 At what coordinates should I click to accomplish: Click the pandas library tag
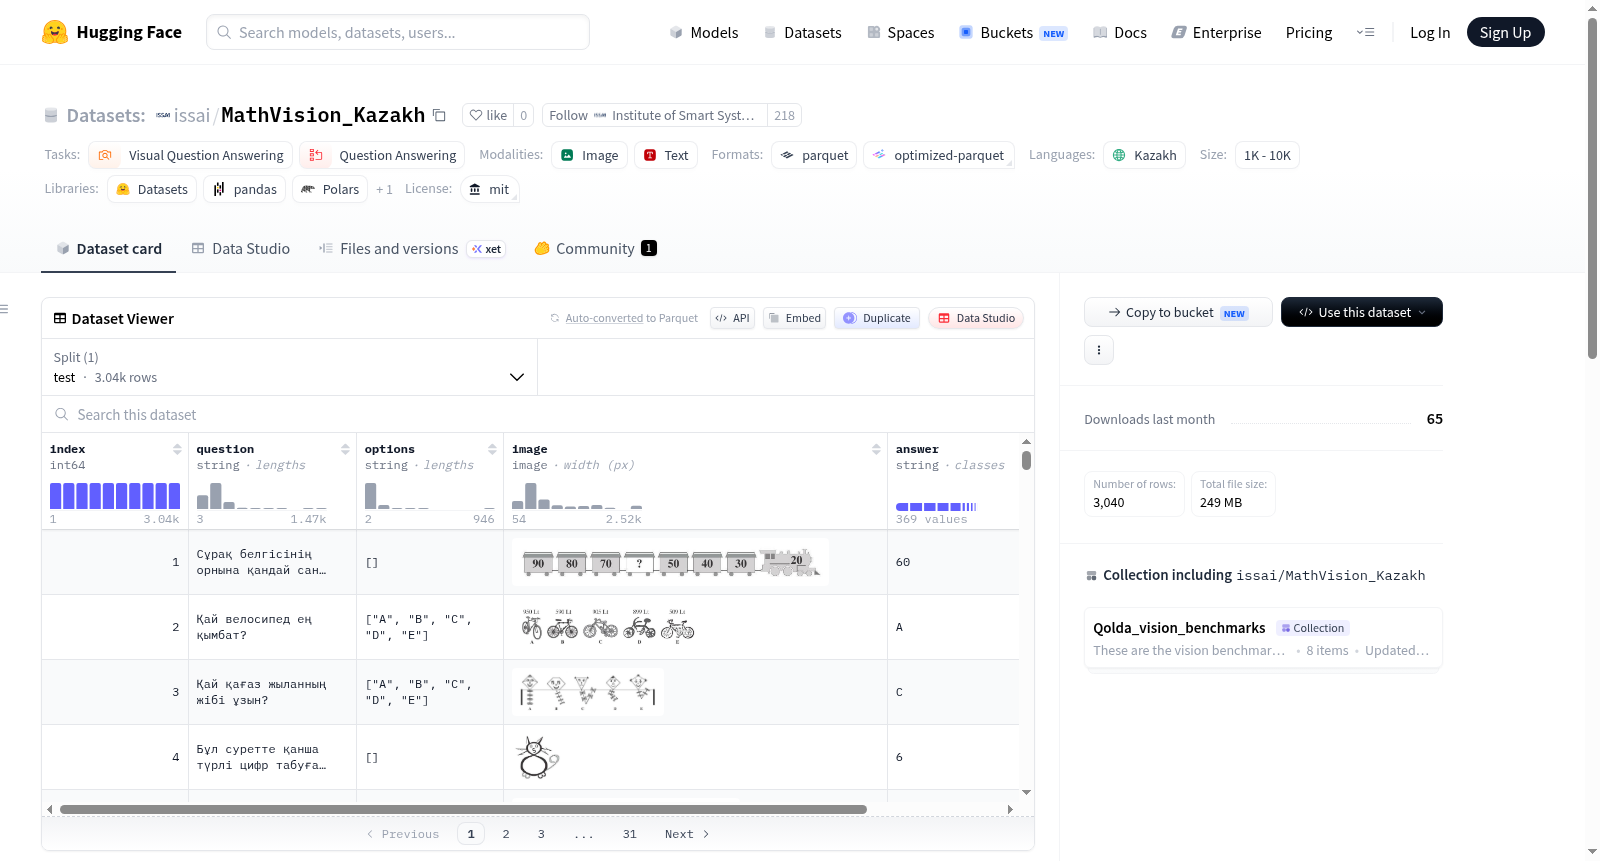pyautogui.click(x=245, y=189)
